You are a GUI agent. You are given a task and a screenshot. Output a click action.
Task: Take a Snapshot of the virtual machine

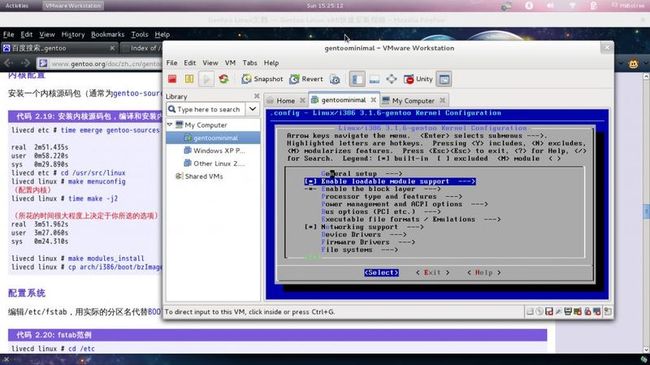[x=262, y=79]
